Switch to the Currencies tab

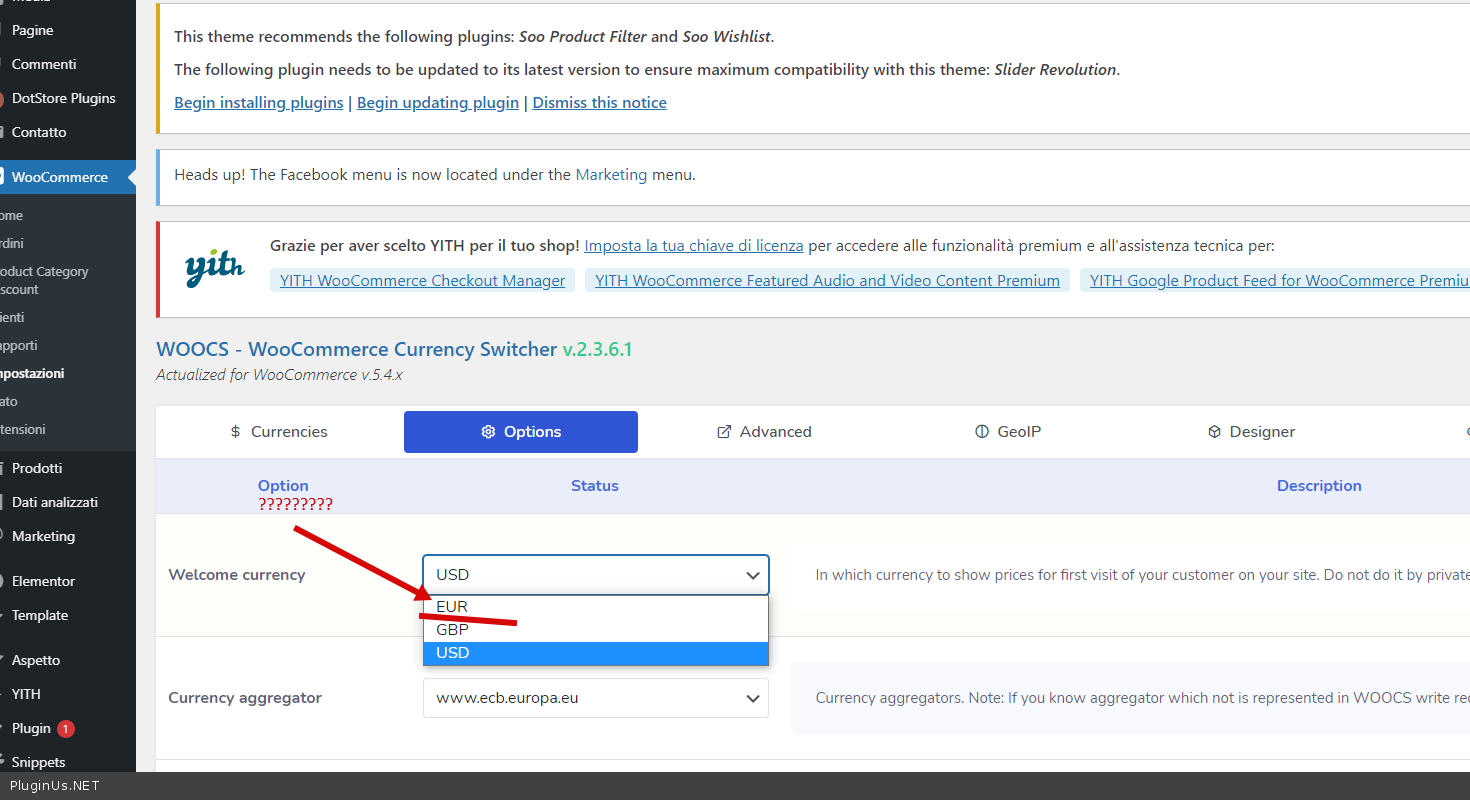279,432
